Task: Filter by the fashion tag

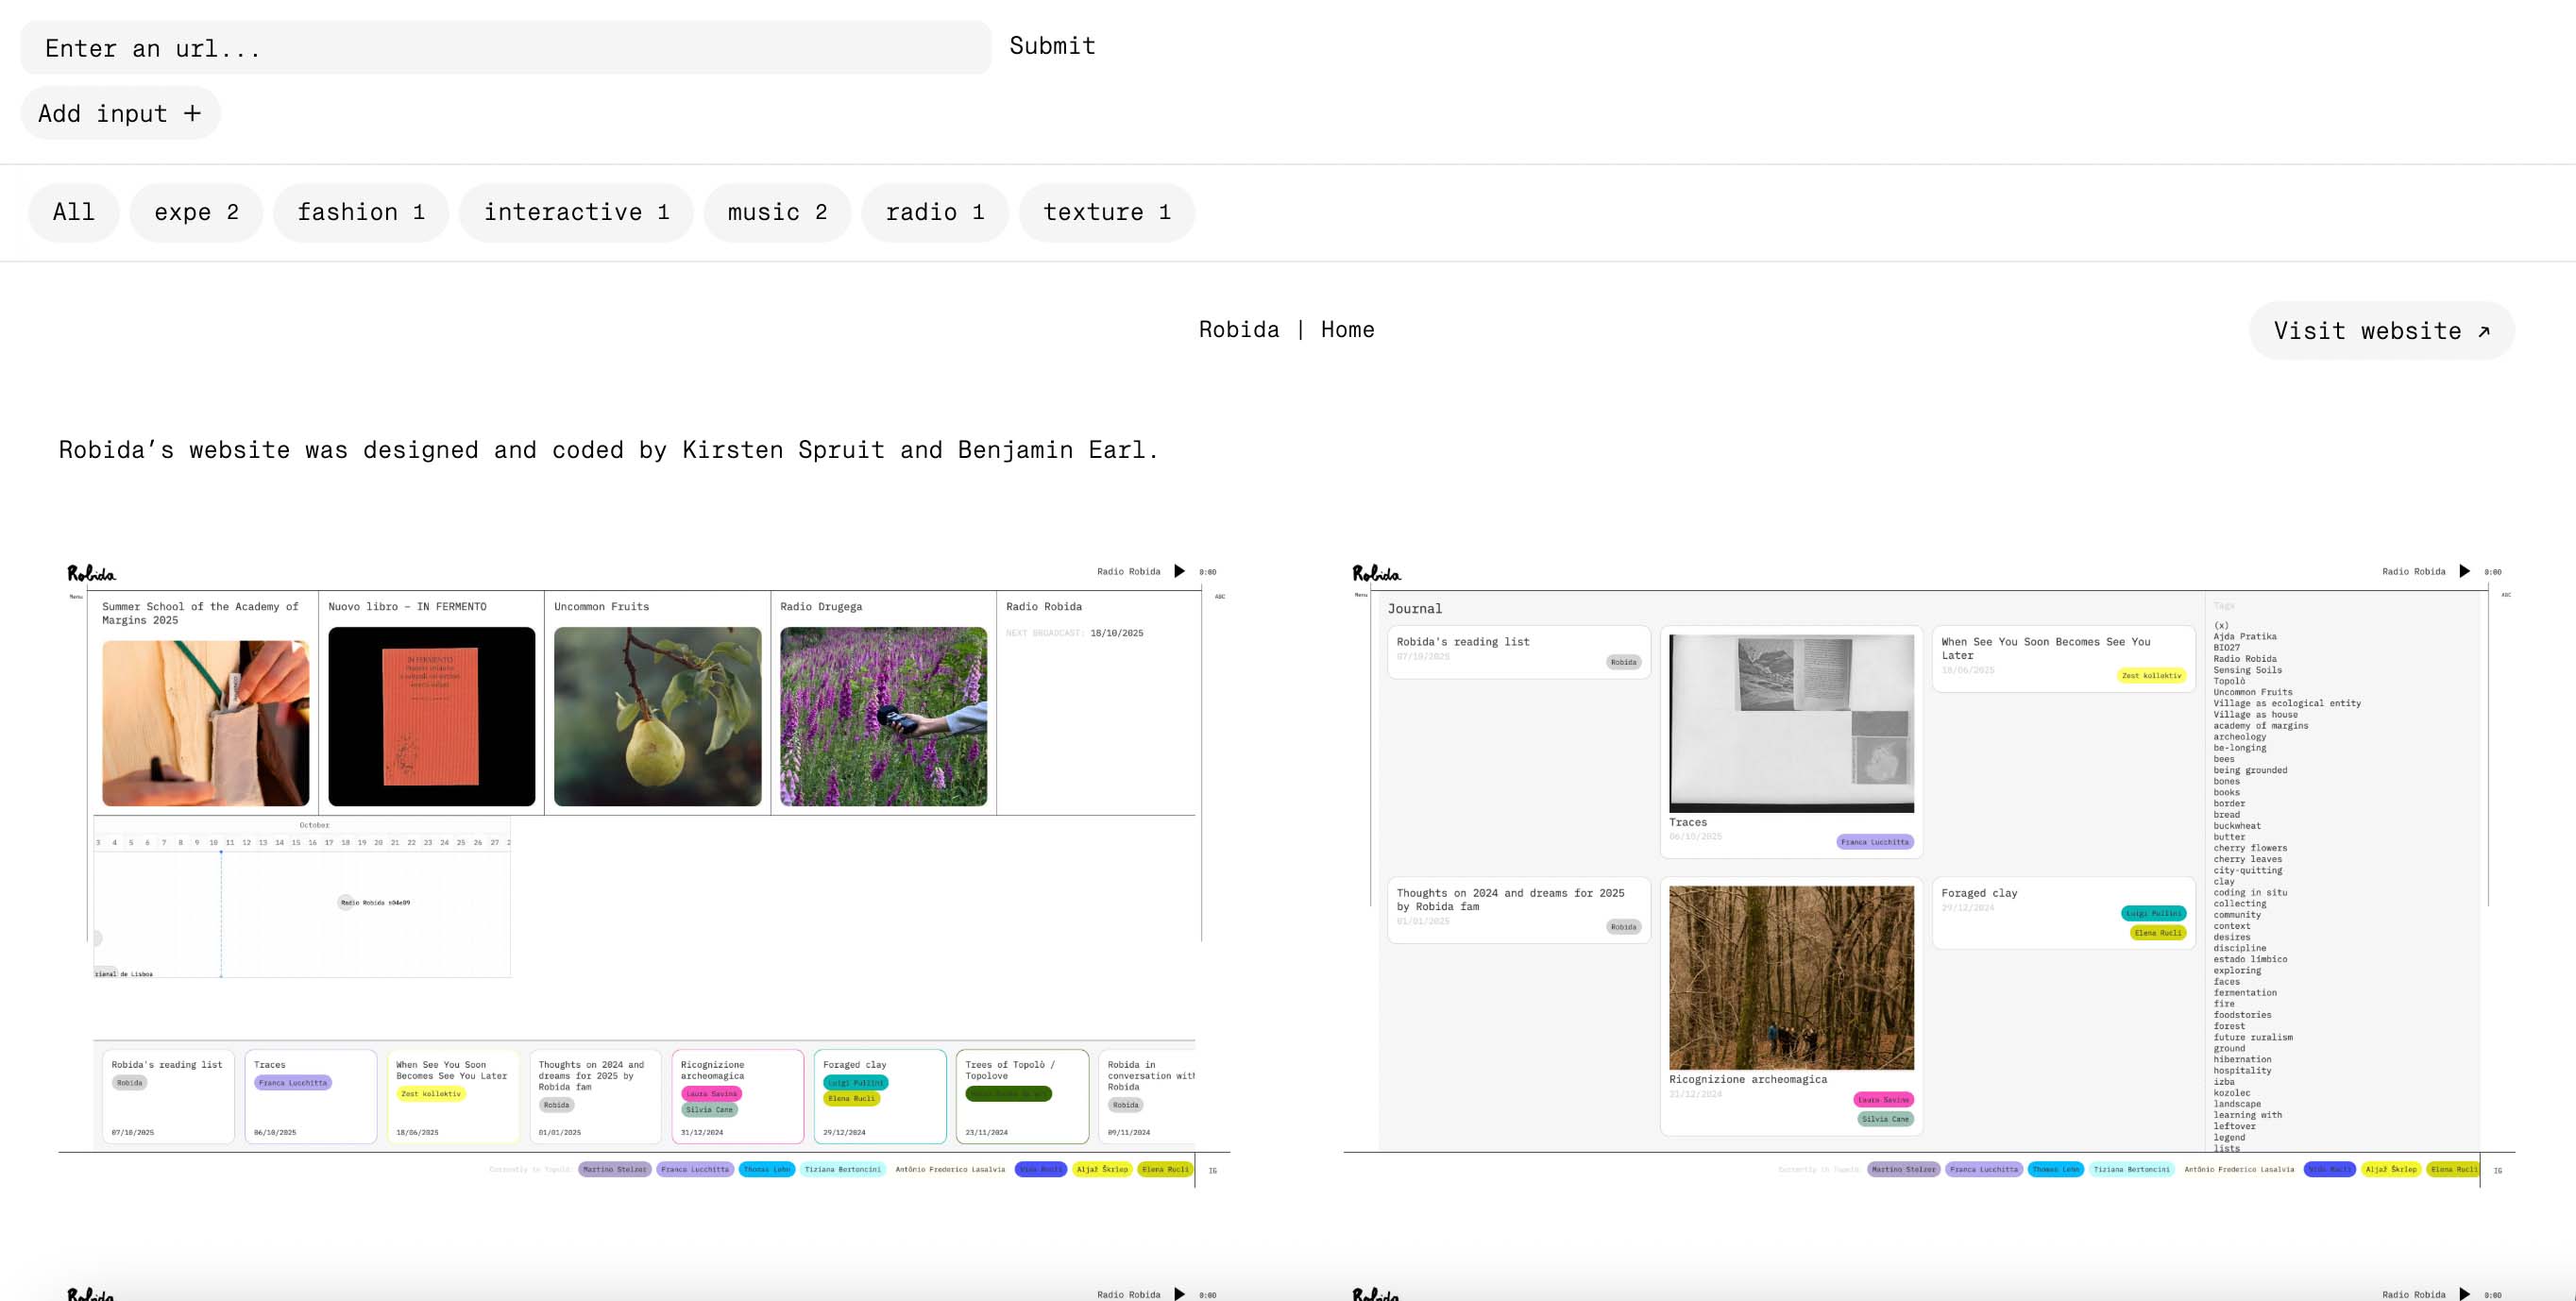Action: coord(361,212)
